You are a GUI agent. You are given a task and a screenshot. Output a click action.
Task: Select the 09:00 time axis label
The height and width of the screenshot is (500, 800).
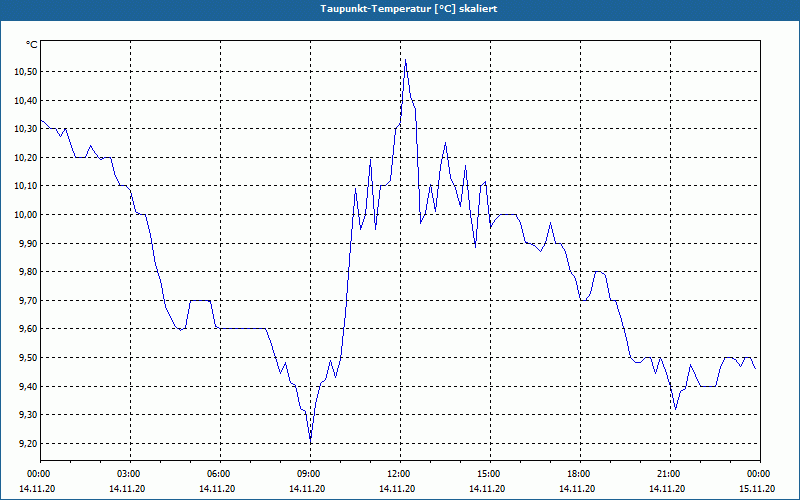click(309, 474)
